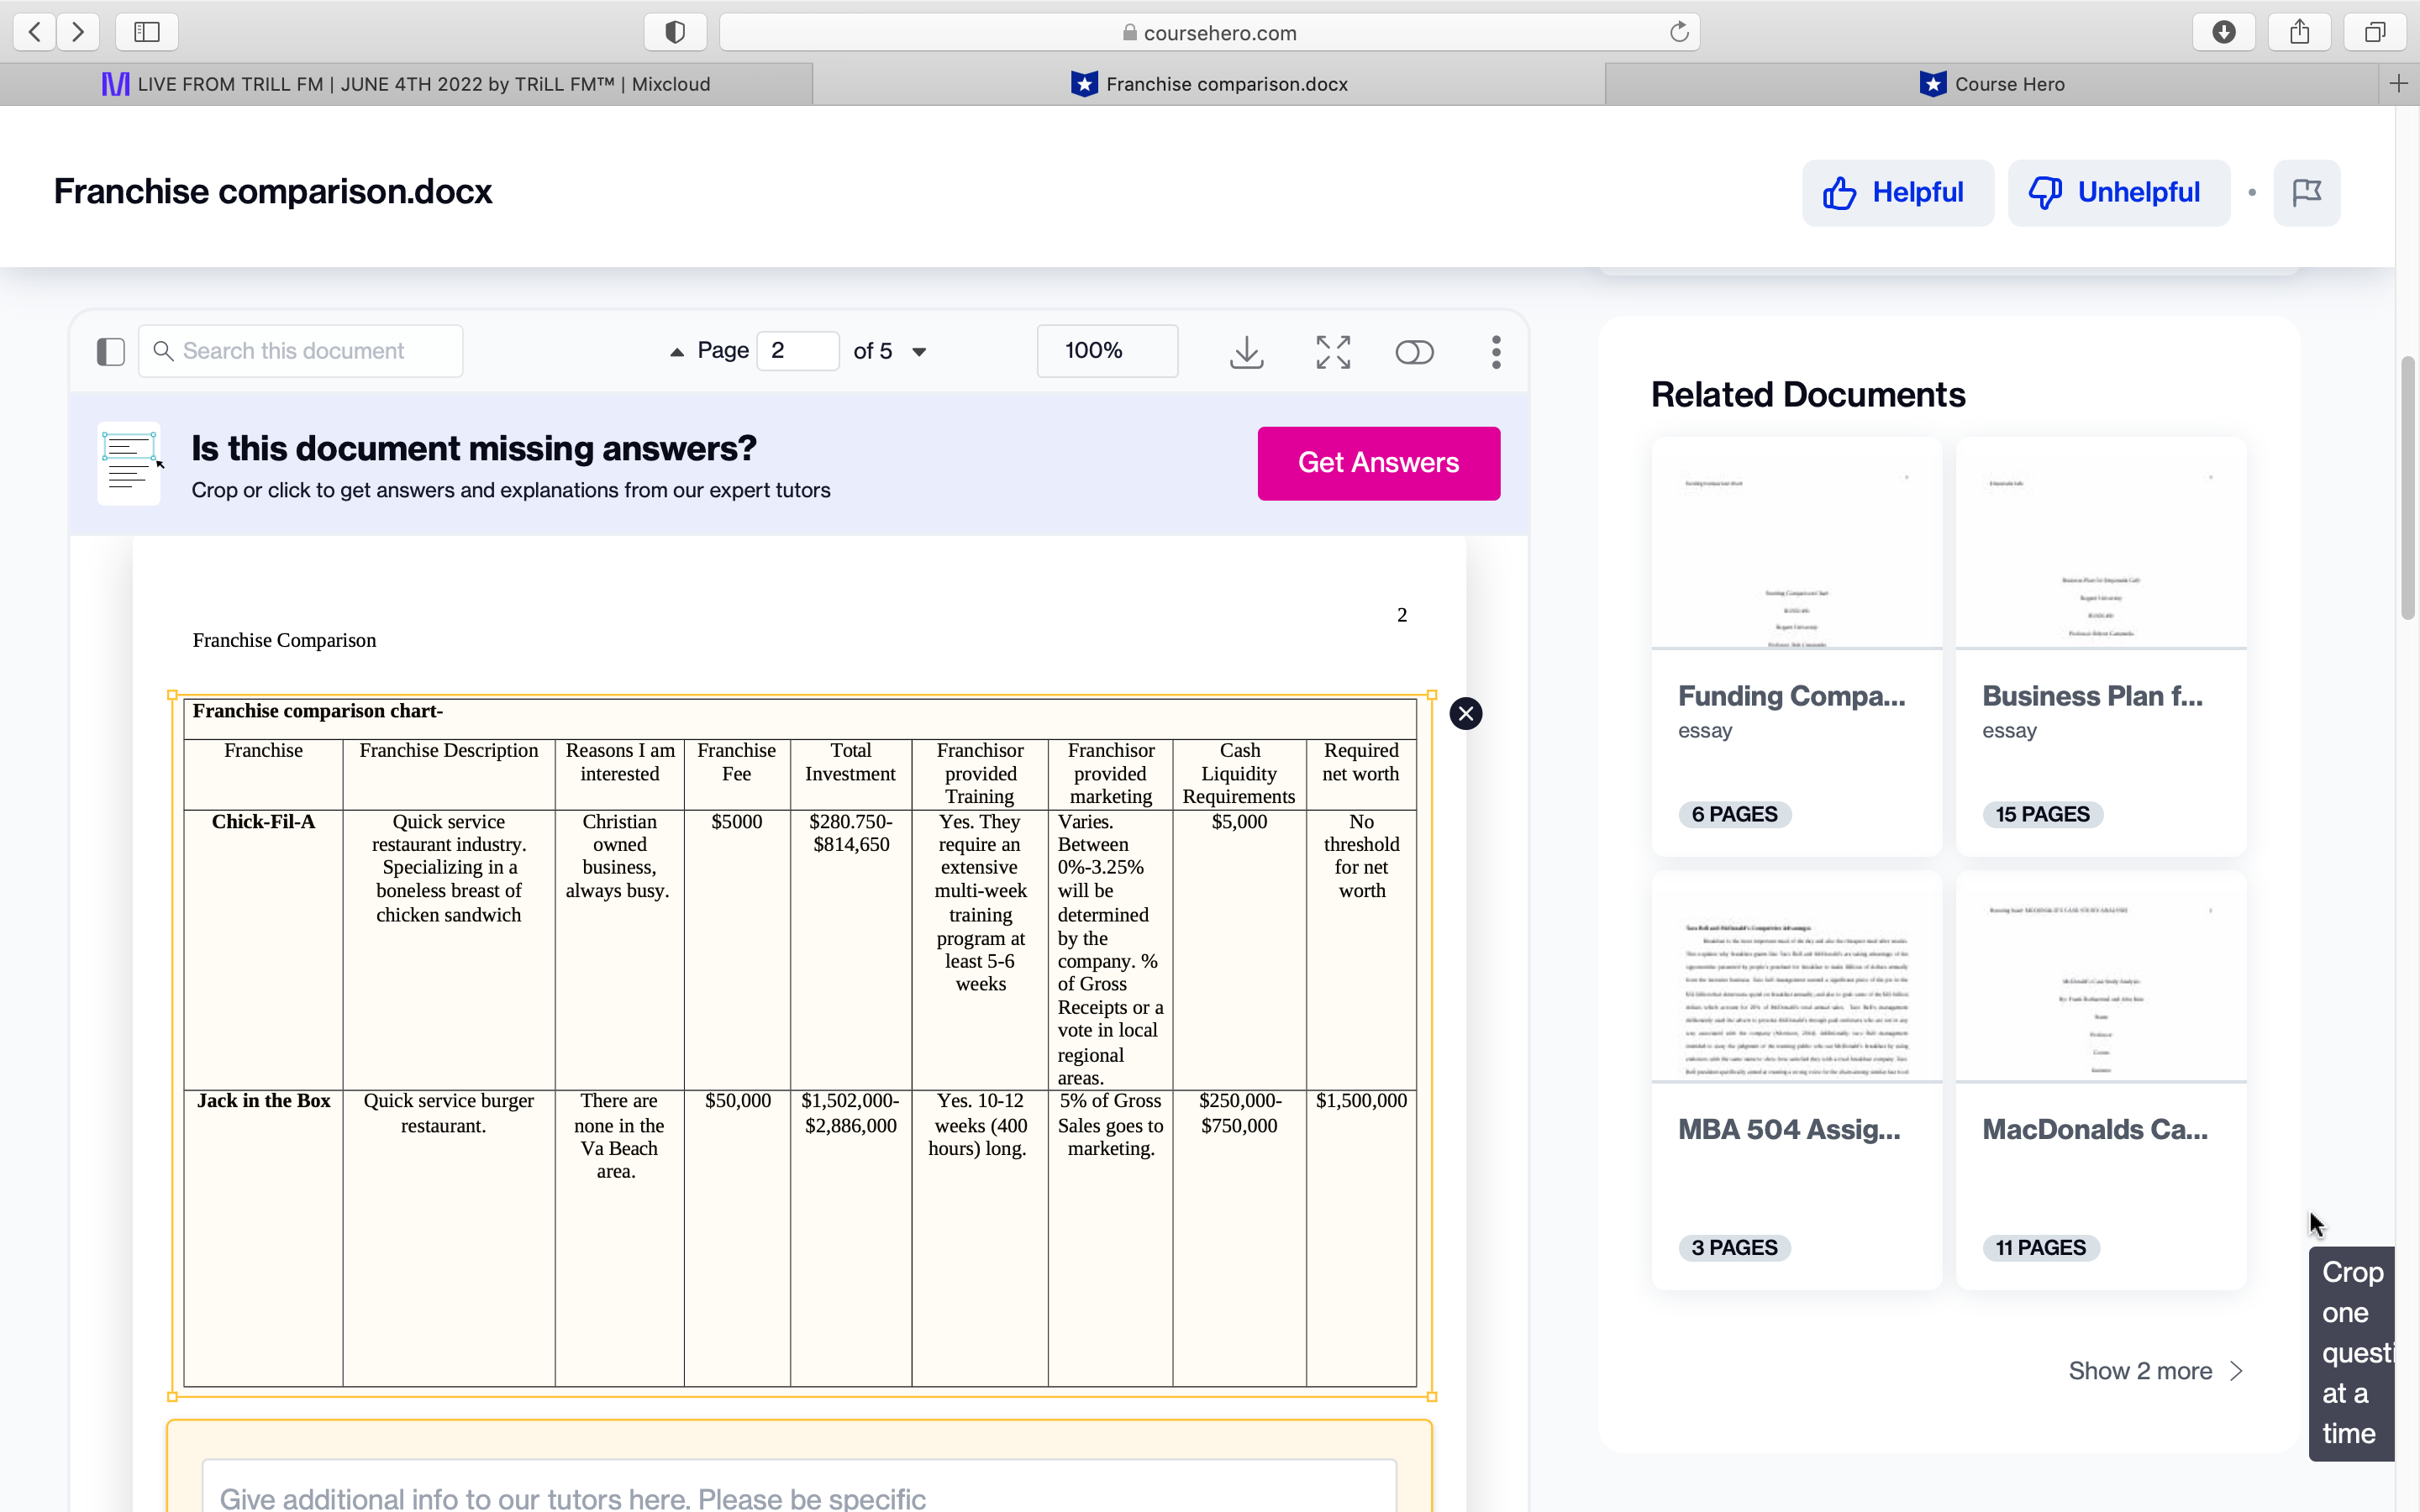Open Business Plan f... related document

[x=2092, y=696]
